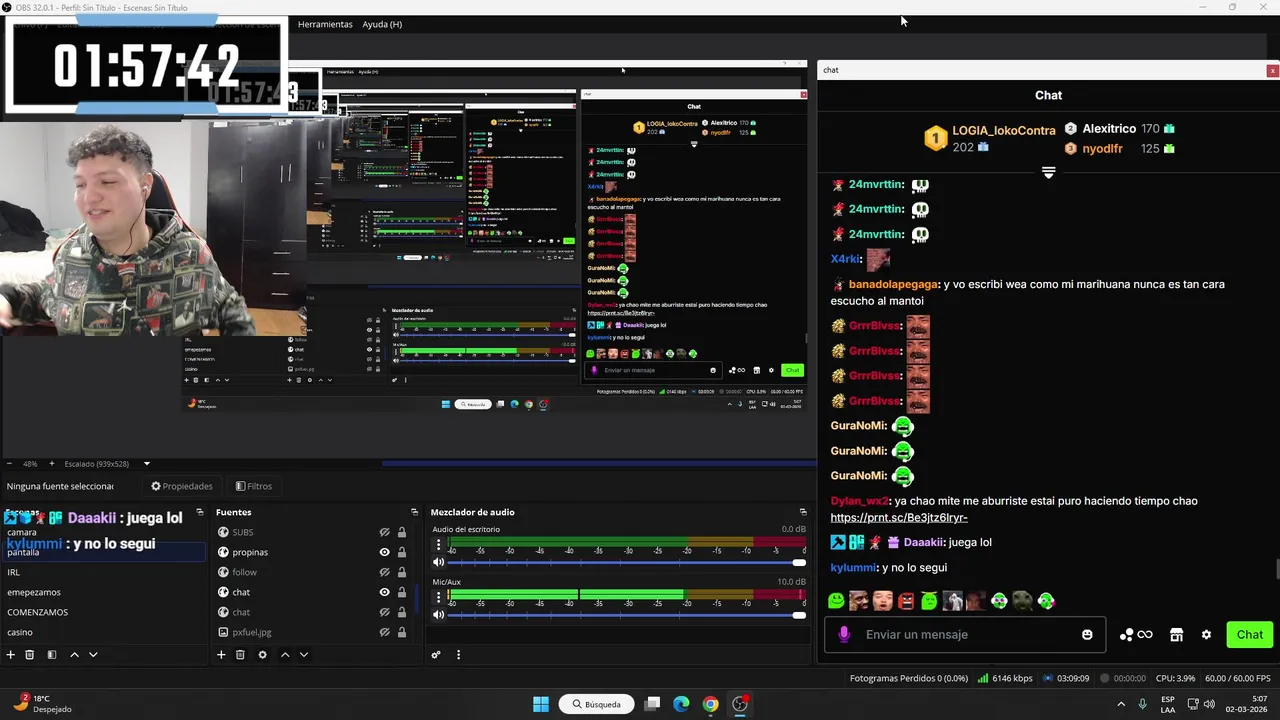The image size is (1280, 720).
Task: Delete selected source with Fuentes trash icon
Action: (240, 655)
